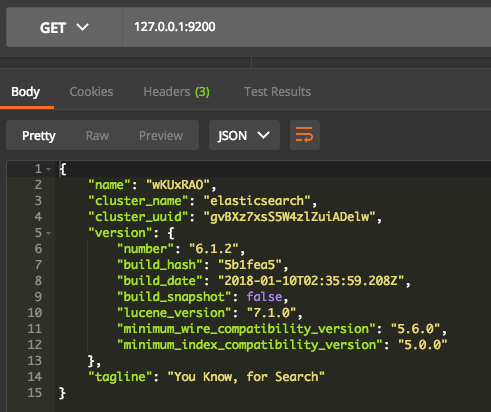
Task: Click the "number" key
Action: pyautogui.click(x=145, y=249)
